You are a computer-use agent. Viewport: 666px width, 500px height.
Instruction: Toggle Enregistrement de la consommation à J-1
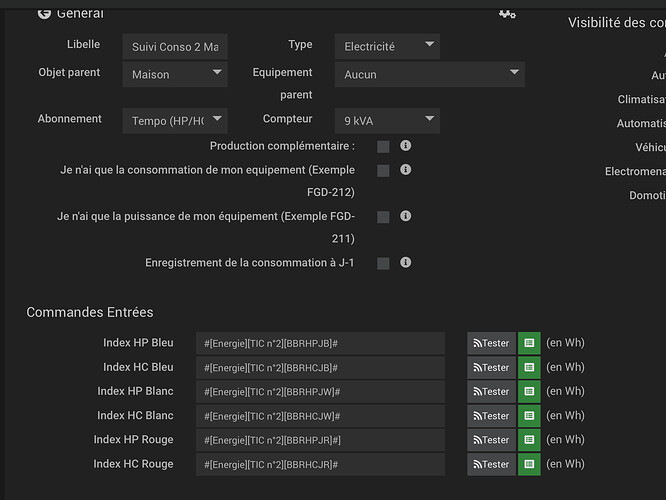pos(383,264)
